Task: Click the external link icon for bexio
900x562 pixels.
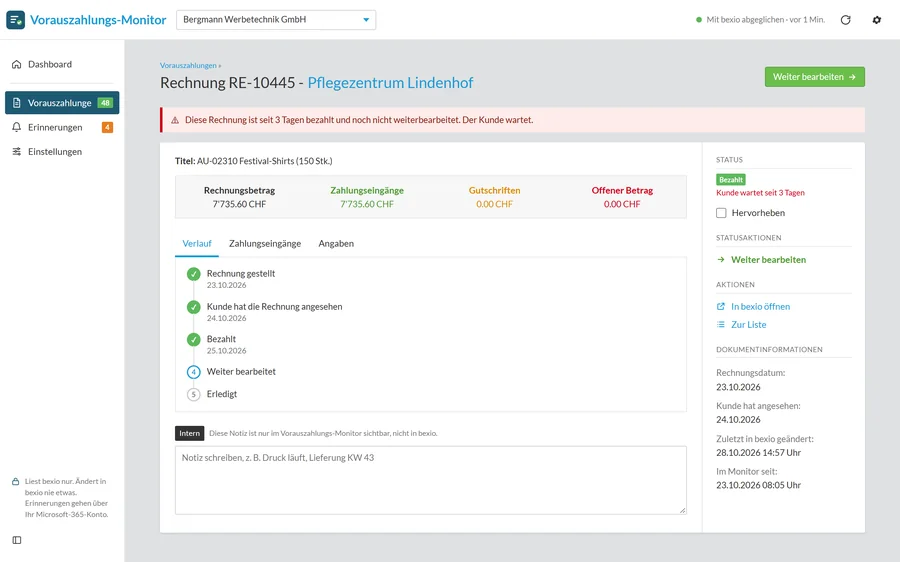Action: click(721, 307)
